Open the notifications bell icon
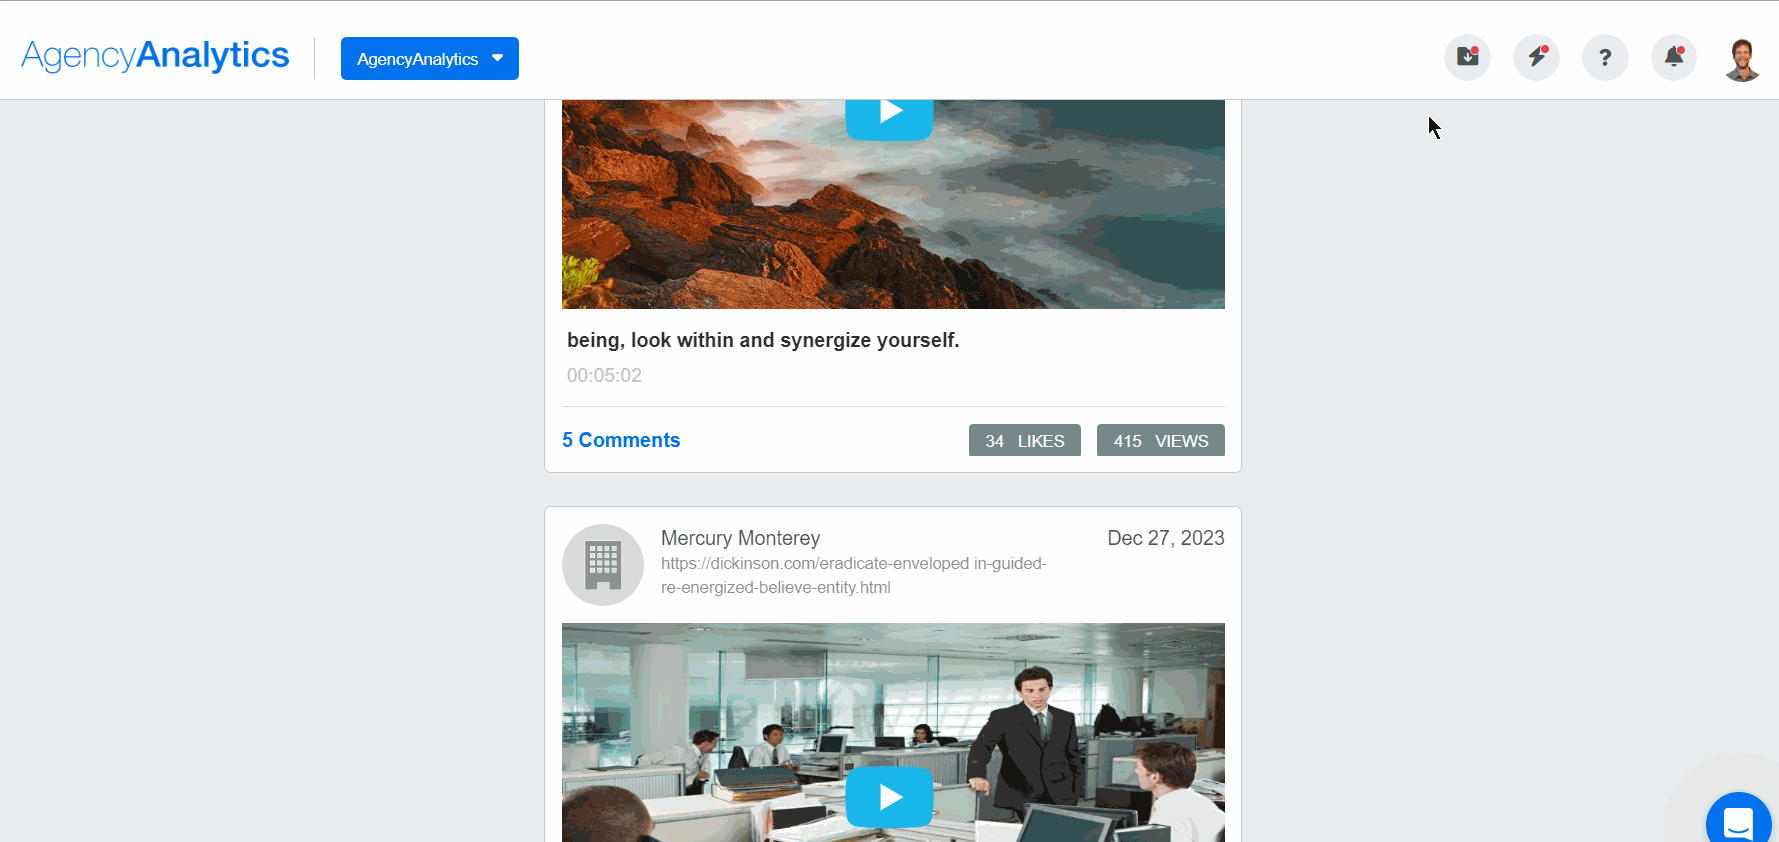This screenshot has height=842, width=1779. coord(1674,57)
